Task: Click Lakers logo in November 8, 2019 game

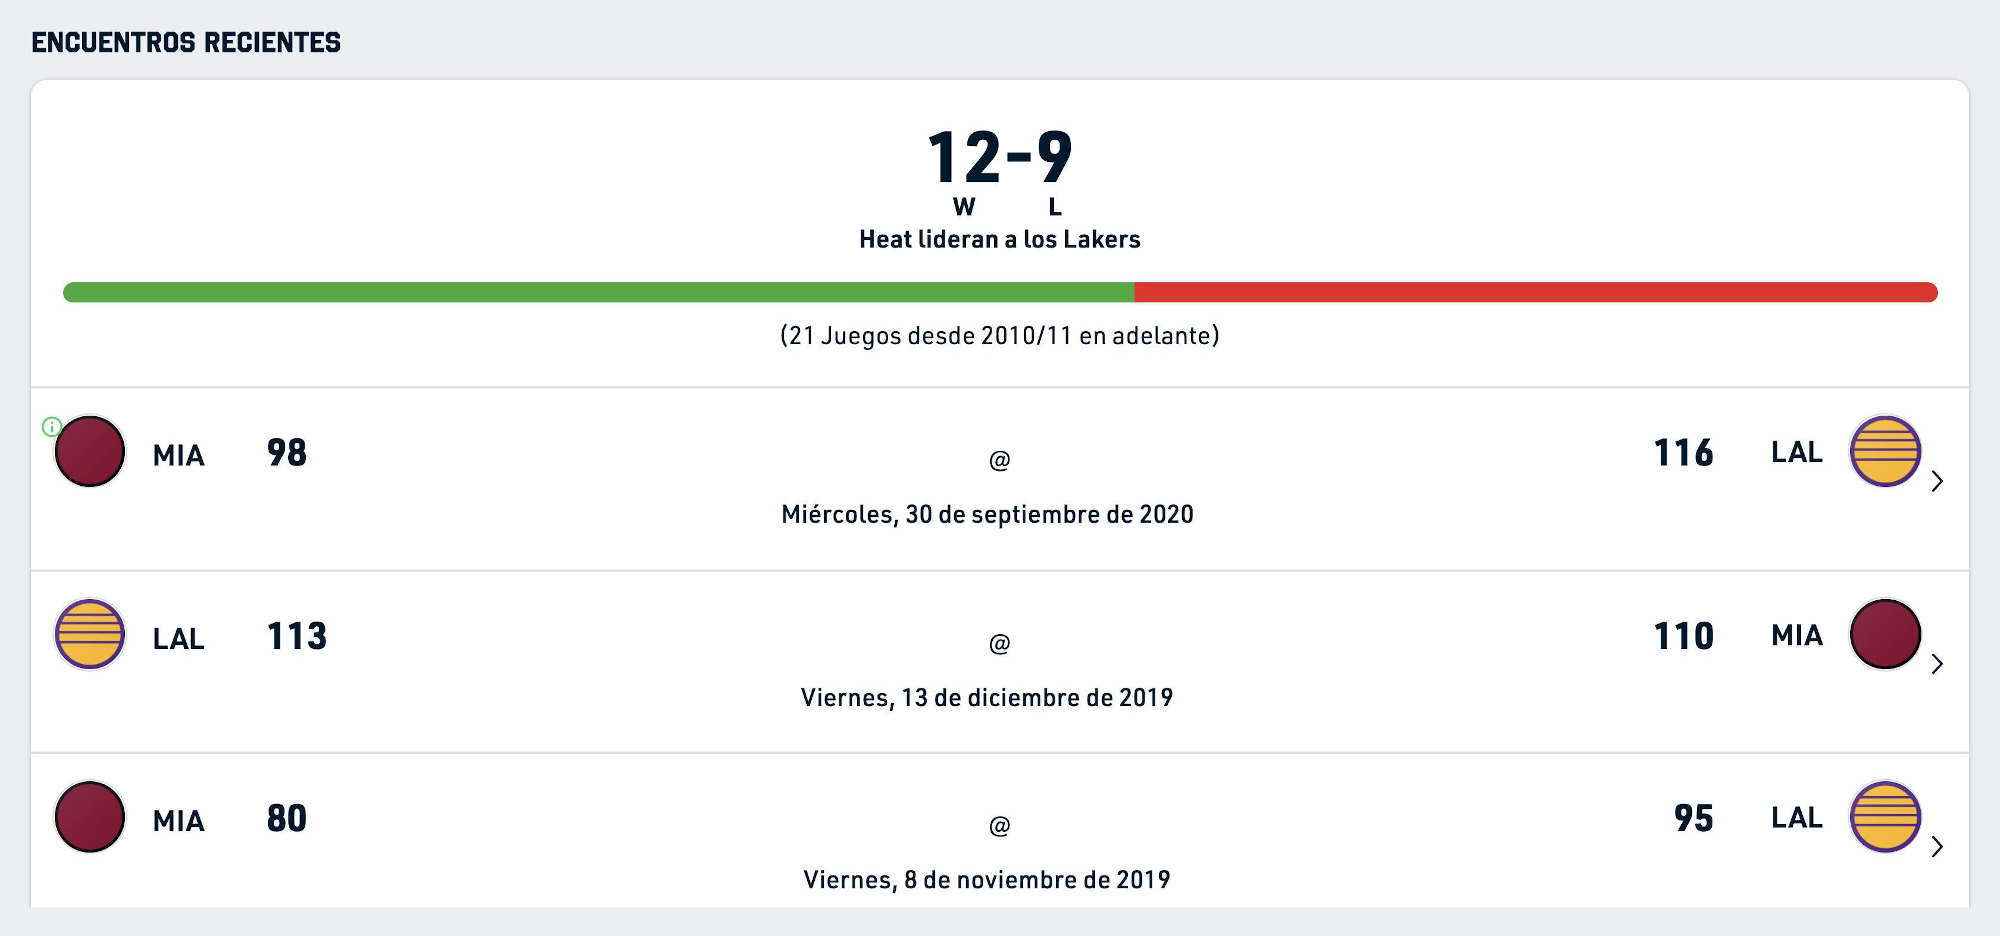Action: 1885,817
